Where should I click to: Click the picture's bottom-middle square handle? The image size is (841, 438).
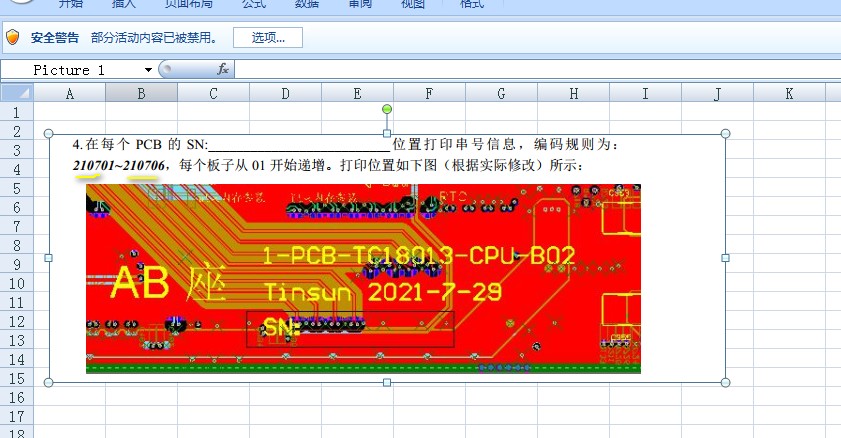click(x=387, y=382)
